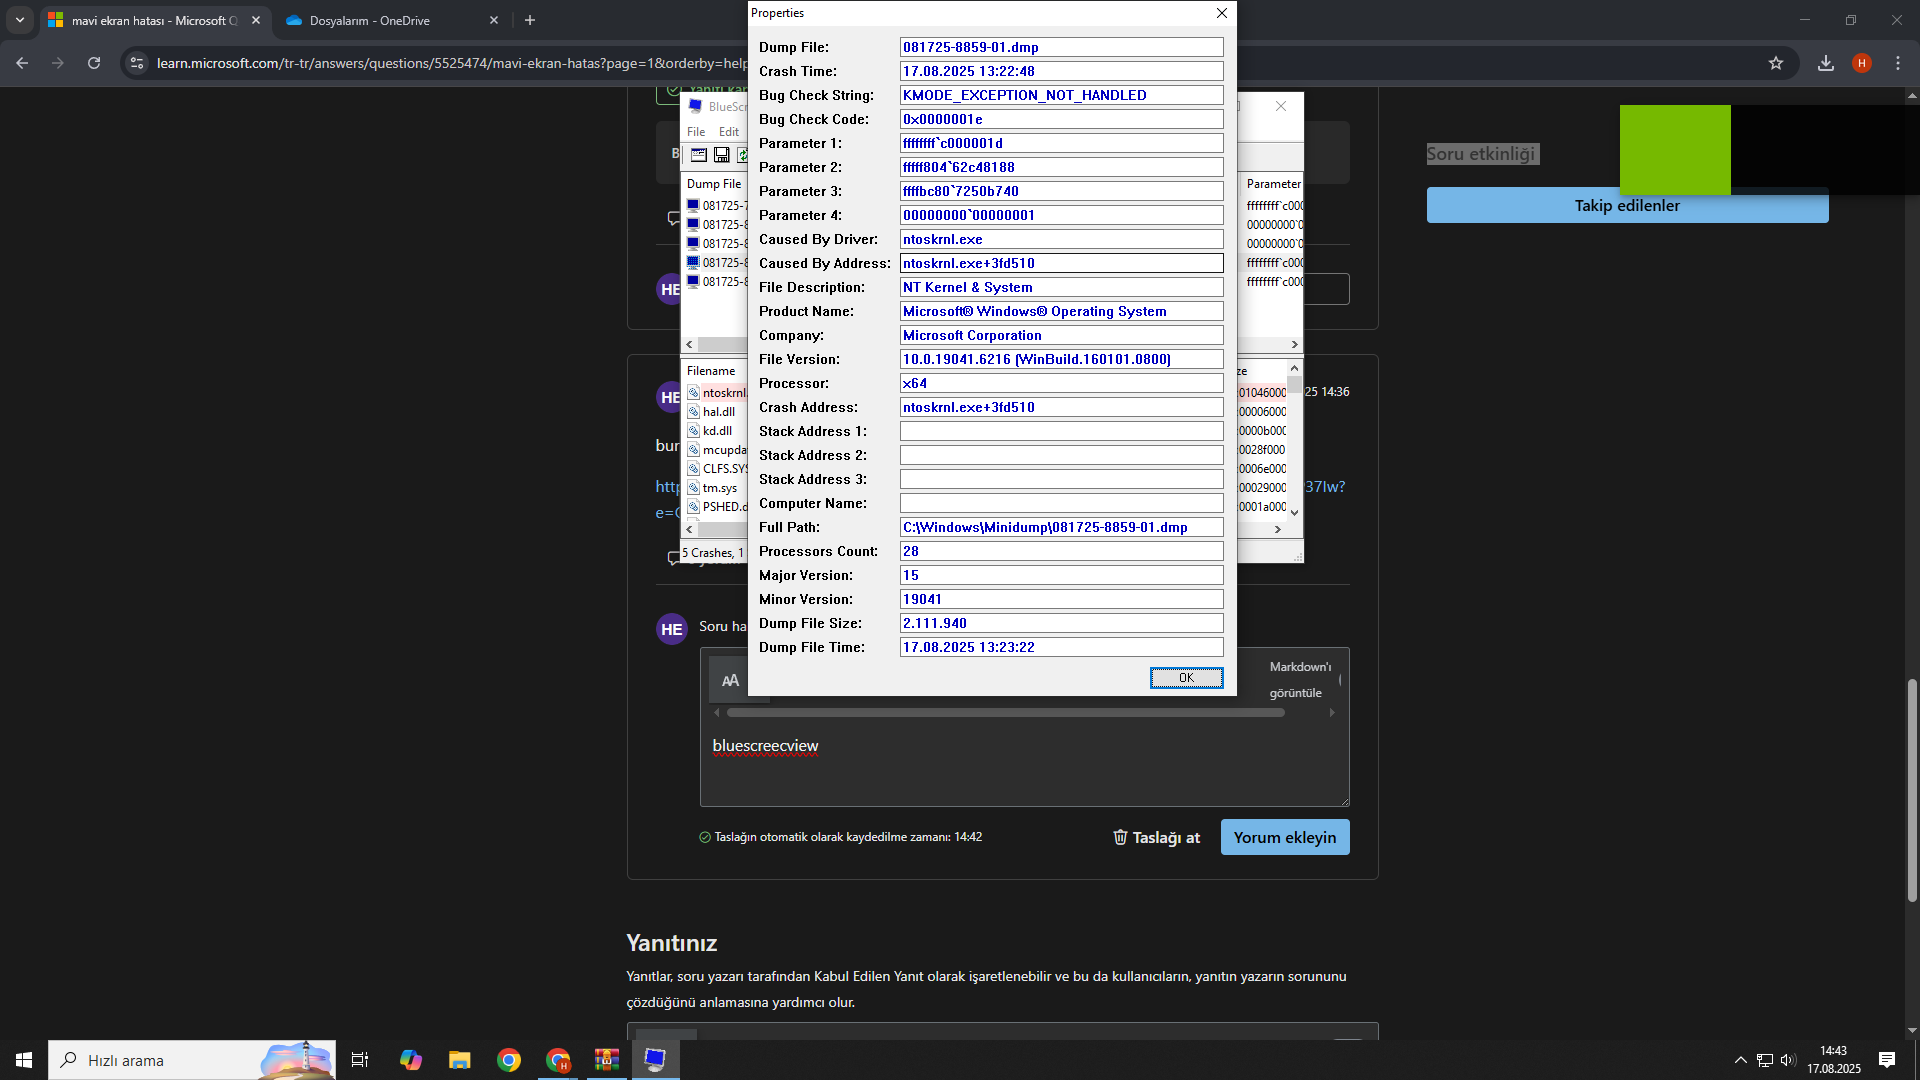Click the AA text formatting toolbar button

click(x=731, y=681)
